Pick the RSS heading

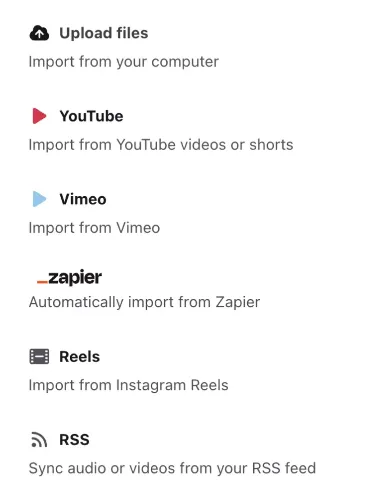pos(74,440)
